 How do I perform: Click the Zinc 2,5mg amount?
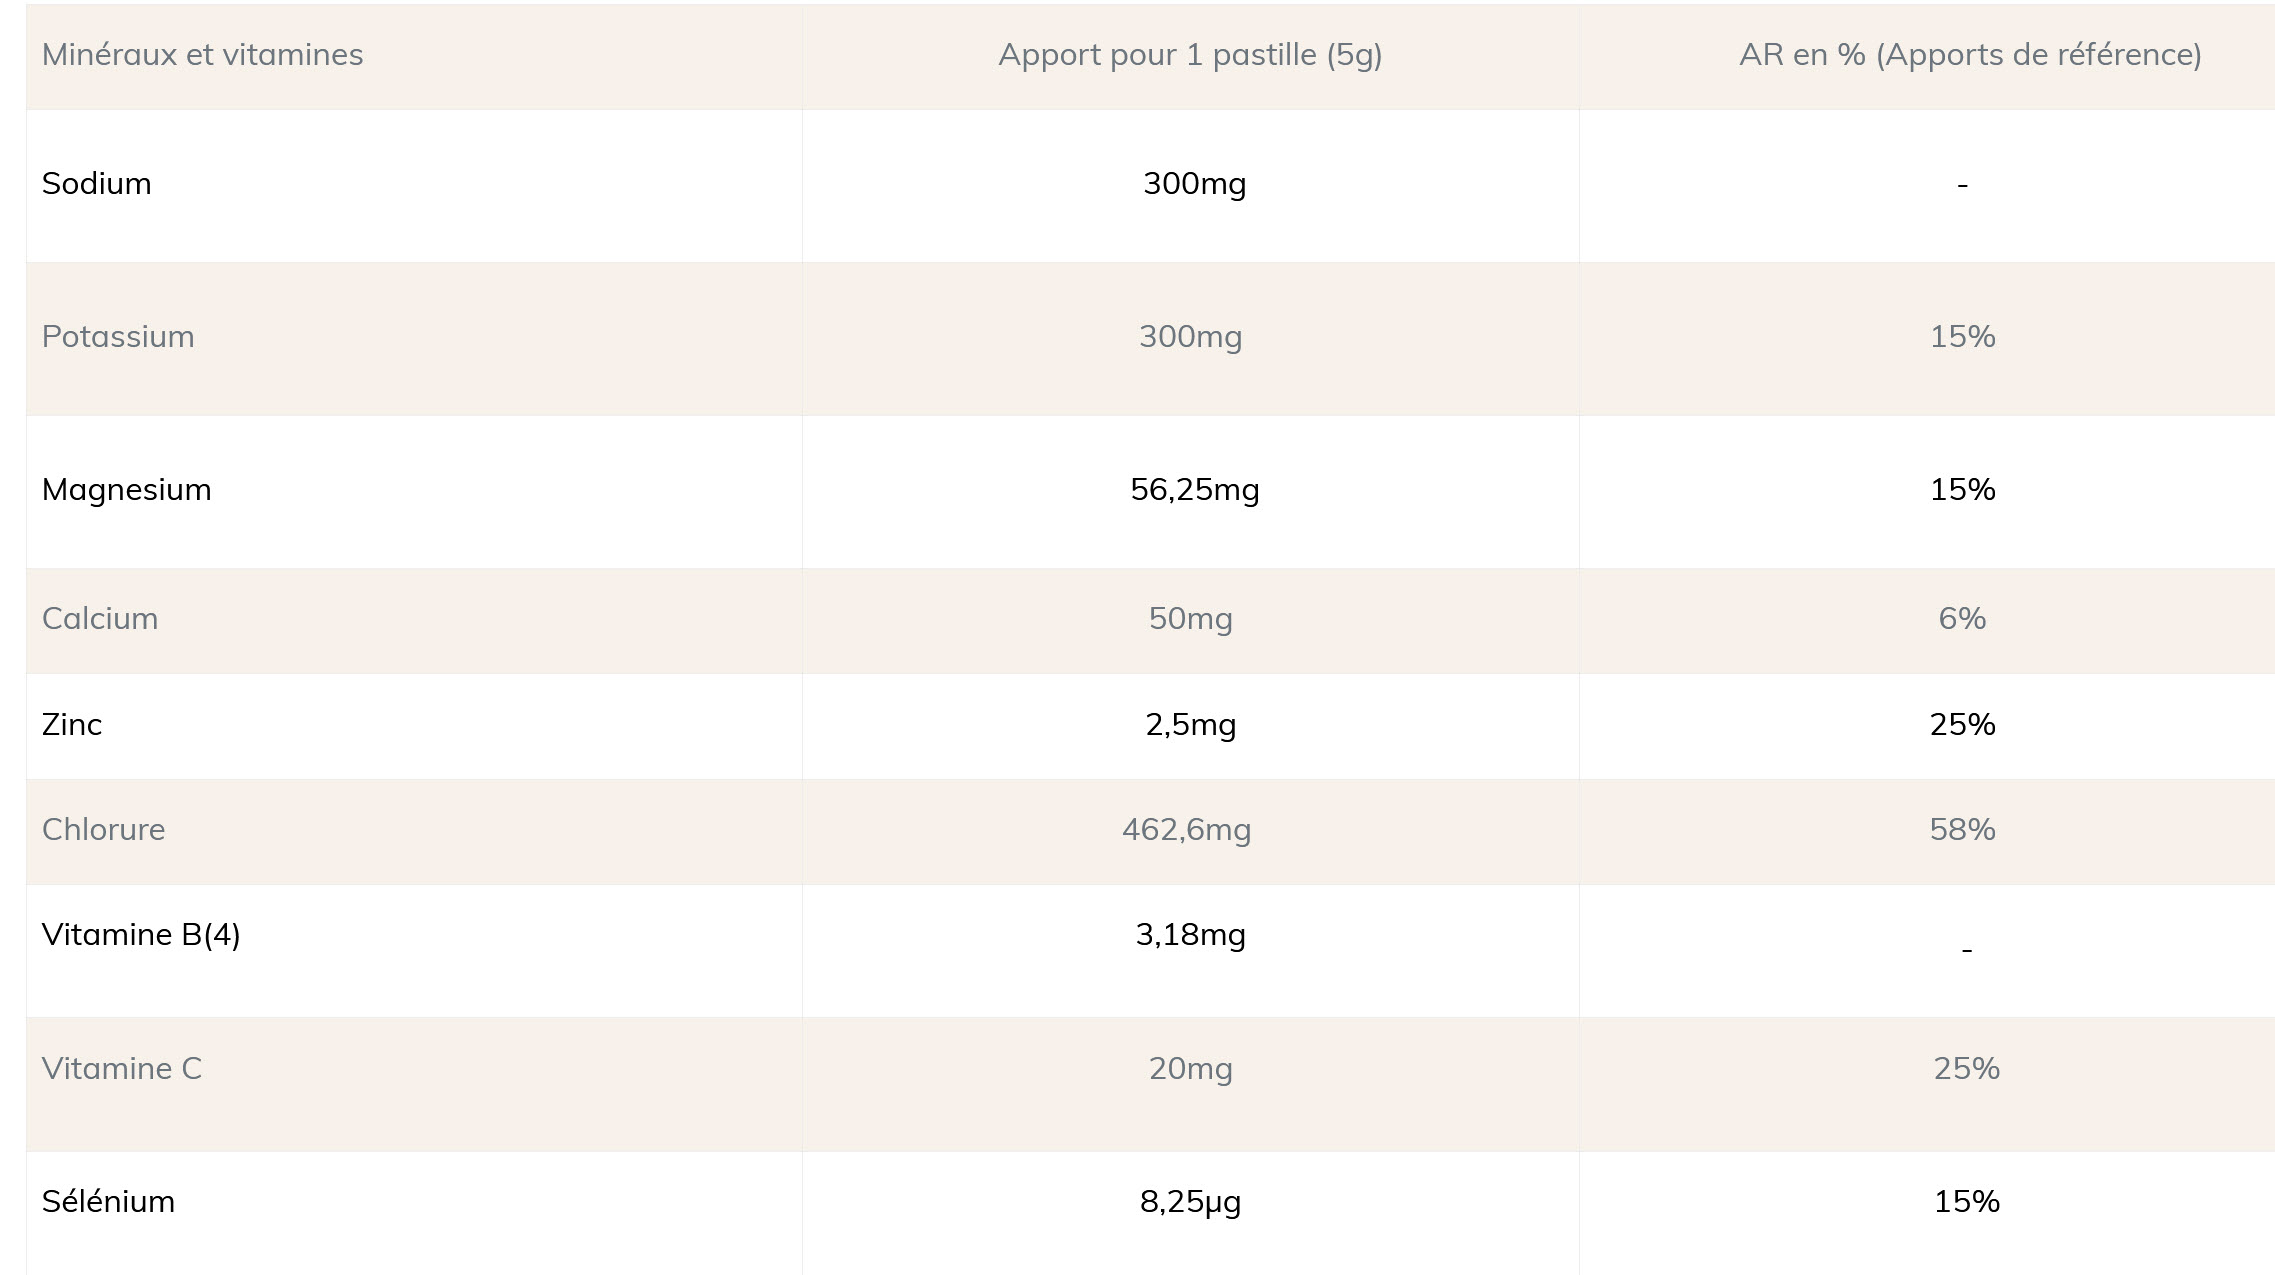coord(1190,725)
